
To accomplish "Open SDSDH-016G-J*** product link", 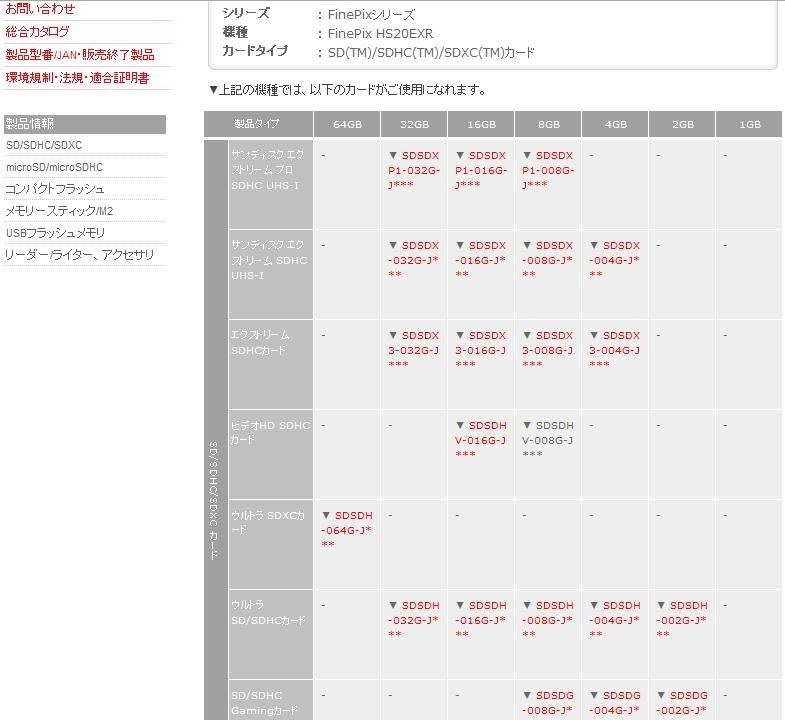I will click(481, 620).
